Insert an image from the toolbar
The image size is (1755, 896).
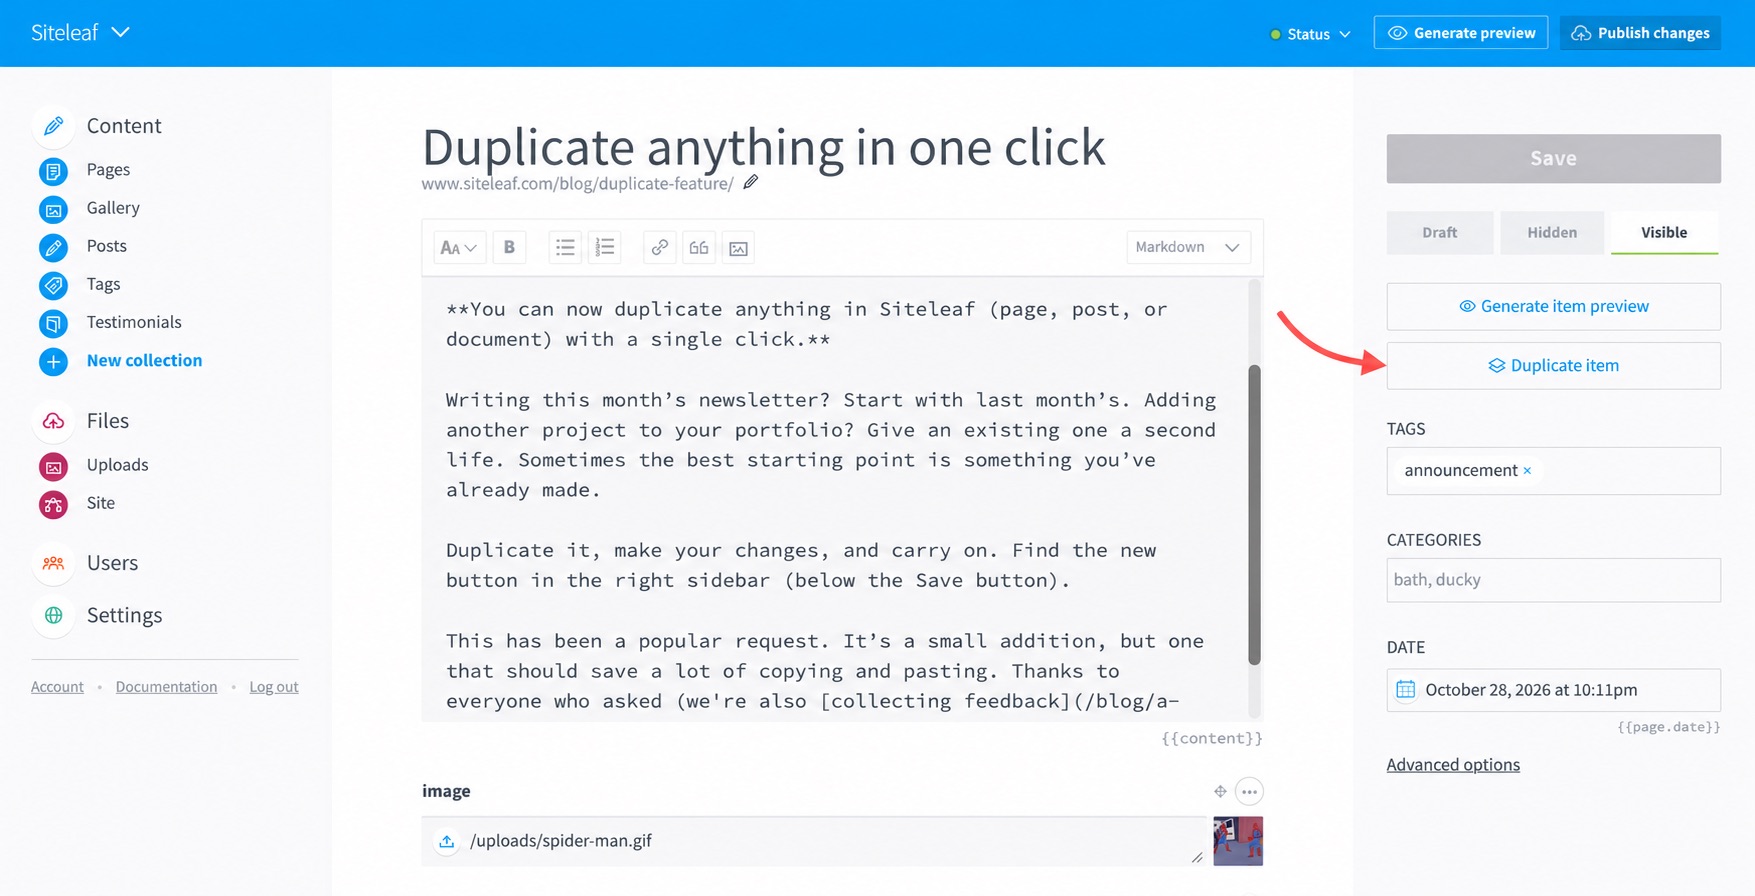click(x=738, y=247)
